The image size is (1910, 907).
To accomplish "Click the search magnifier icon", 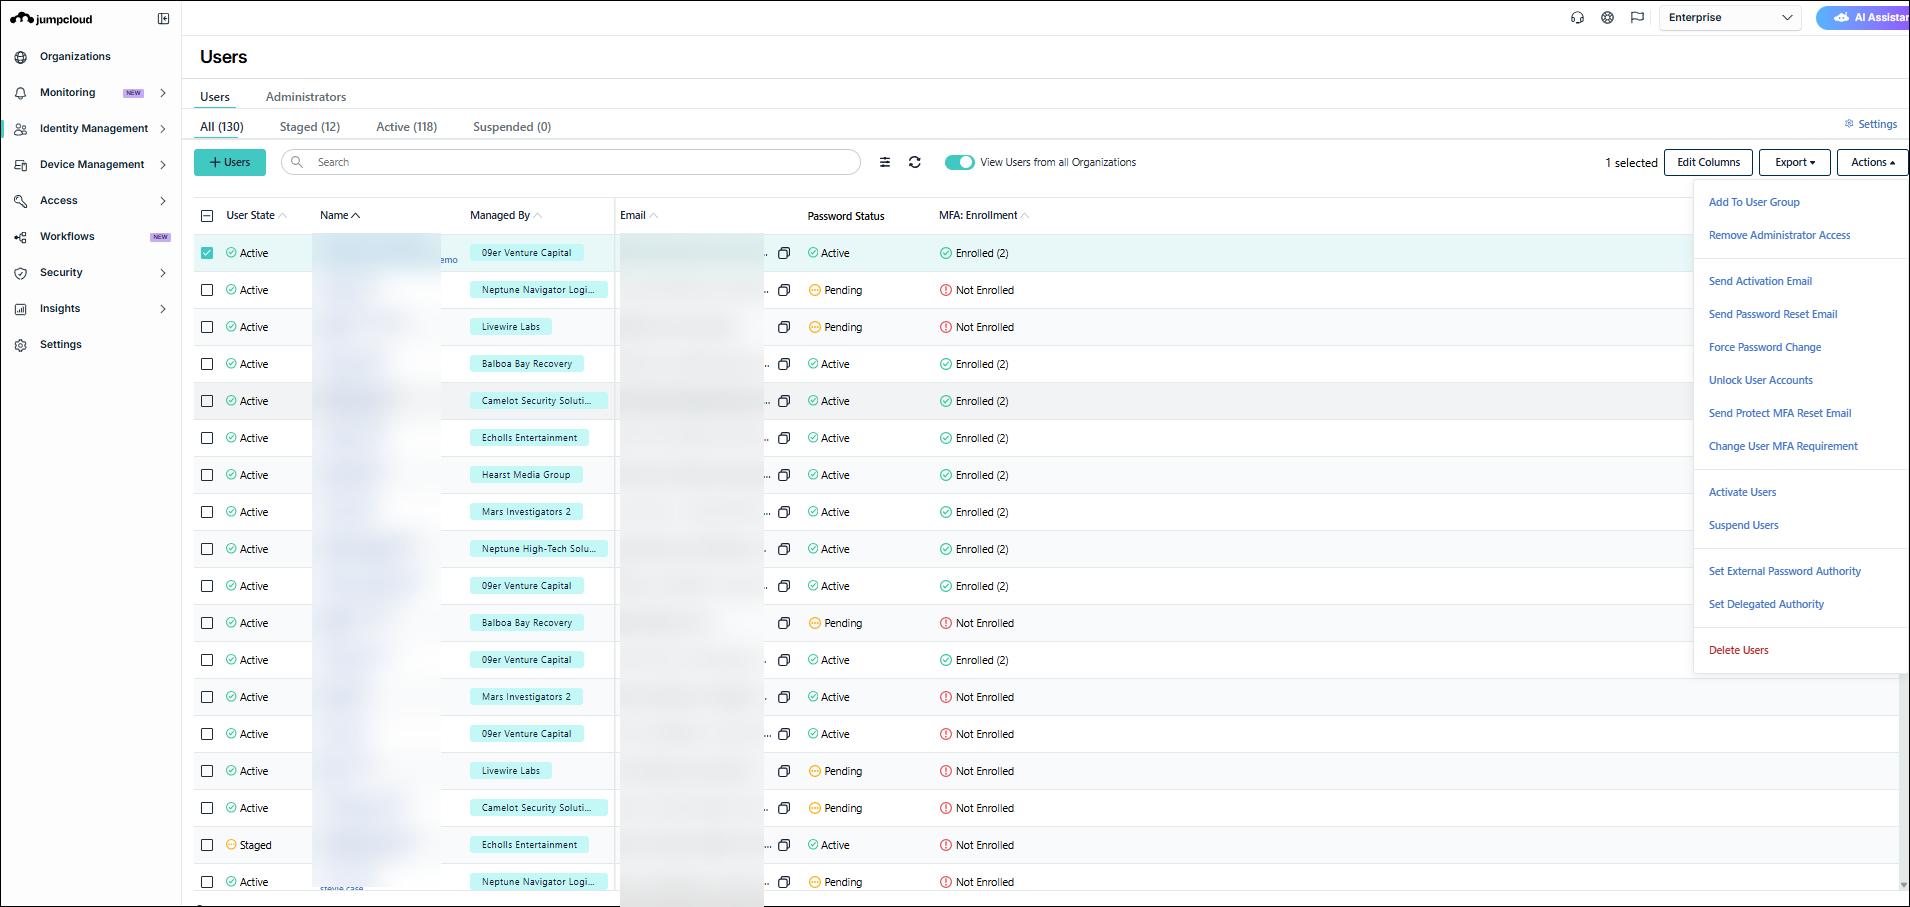I will click(x=297, y=162).
